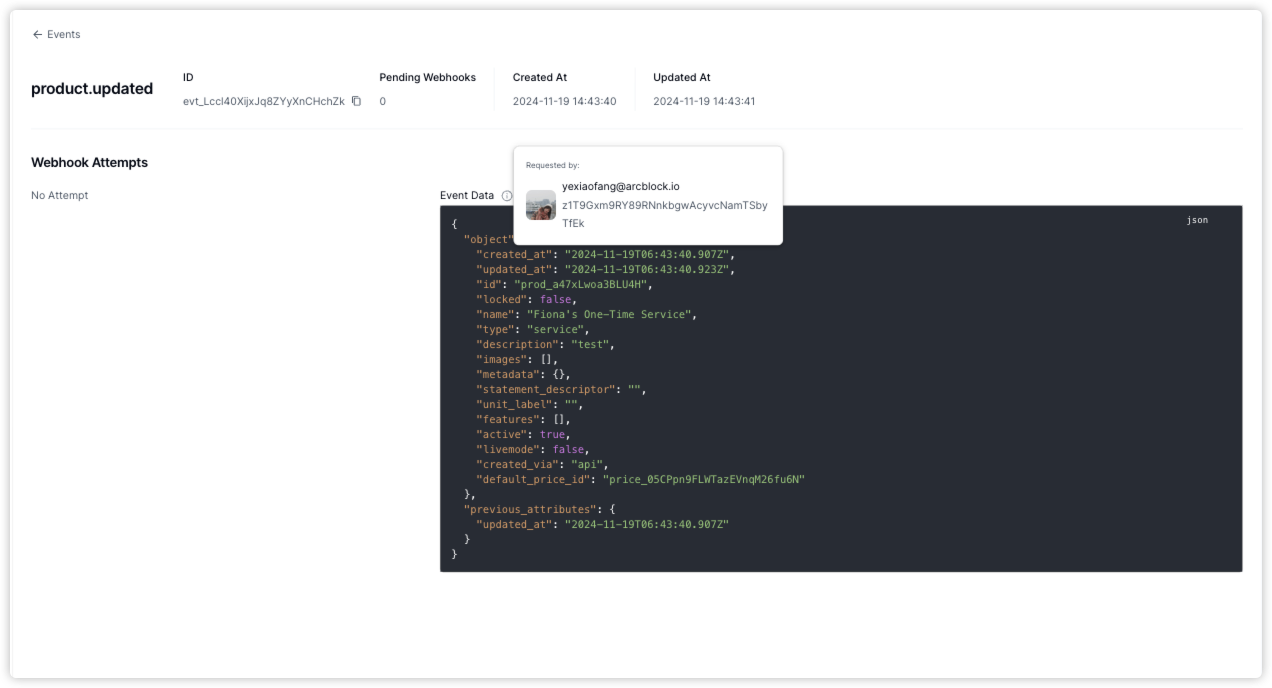Image resolution: width=1272 pixels, height=688 pixels.
Task: Click the "name" line with Fiona's One-Time Service
Action: click(585, 314)
